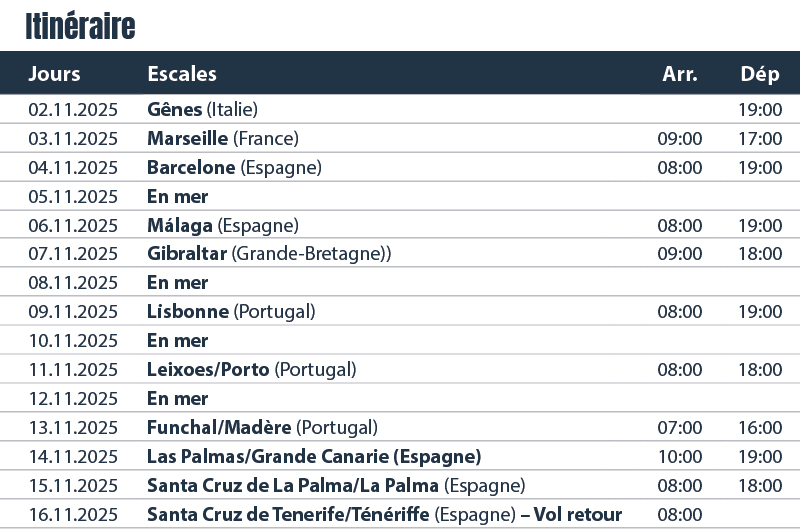The height and width of the screenshot is (532, 800).
Task: Click the 16.11.2025 date cell
Action: click(73, 515)
